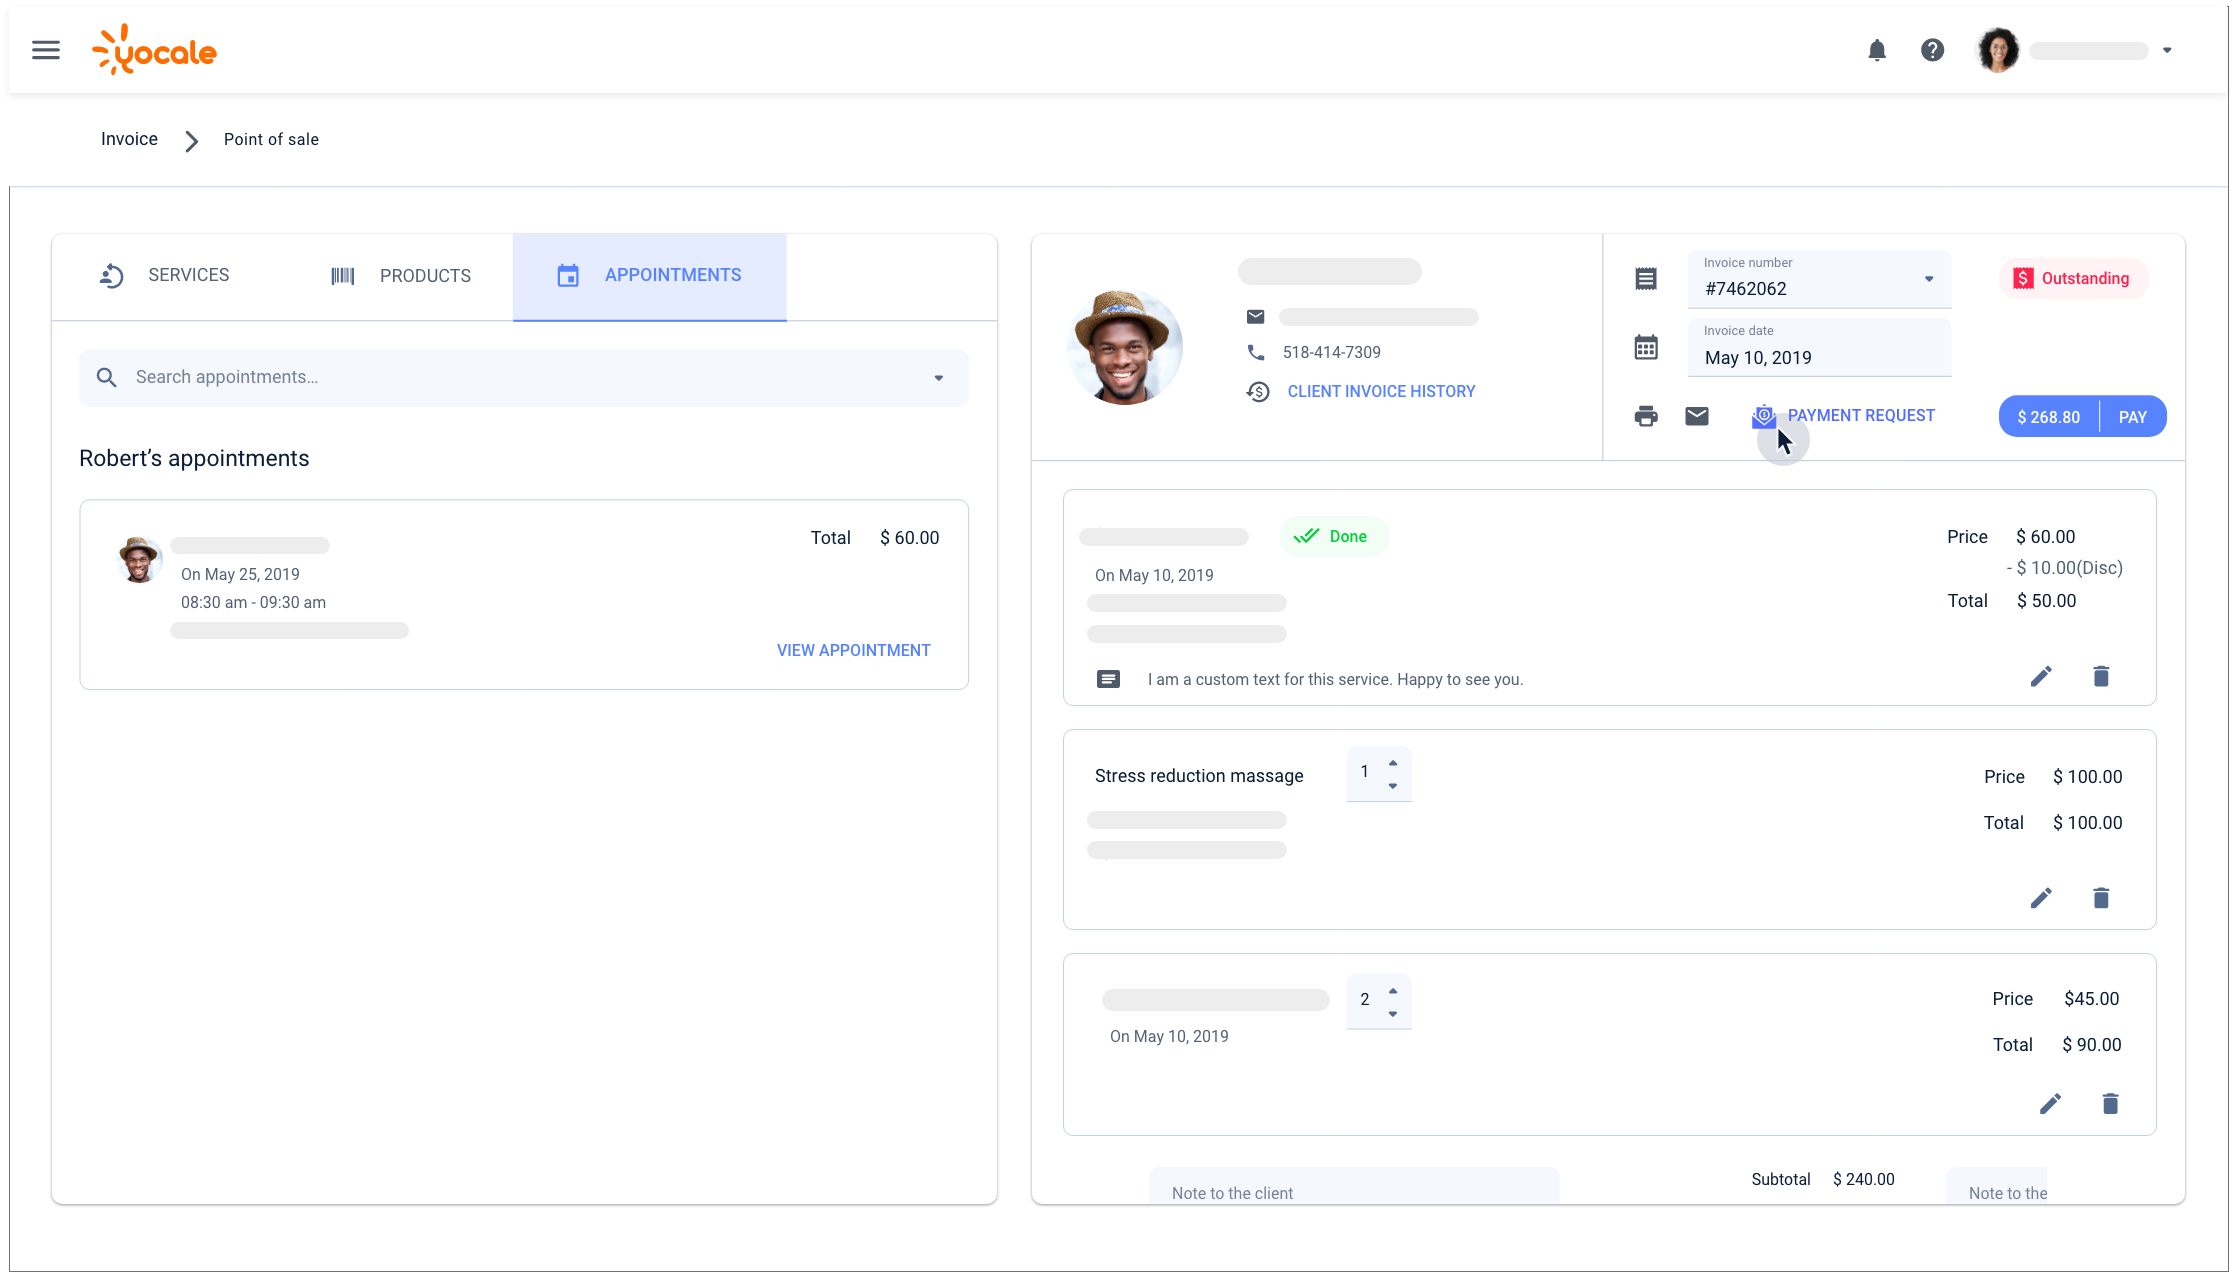Edit the item with quantity 2
Image resolution: width=2236 pixels, height=1272 pixels.
[x=2050, y=1103]
